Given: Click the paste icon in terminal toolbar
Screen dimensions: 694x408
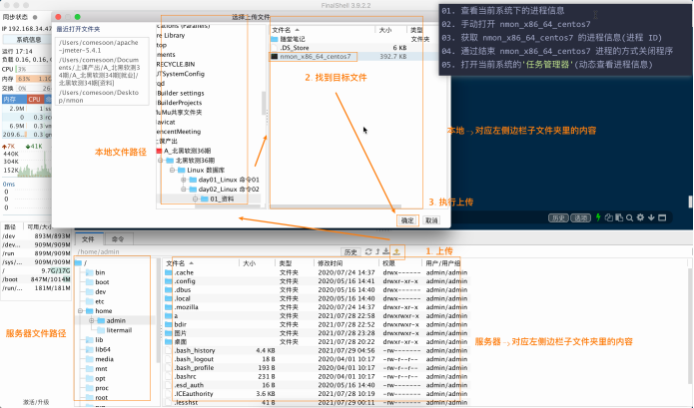Looking at the screenshot, I should click(619, 217).
